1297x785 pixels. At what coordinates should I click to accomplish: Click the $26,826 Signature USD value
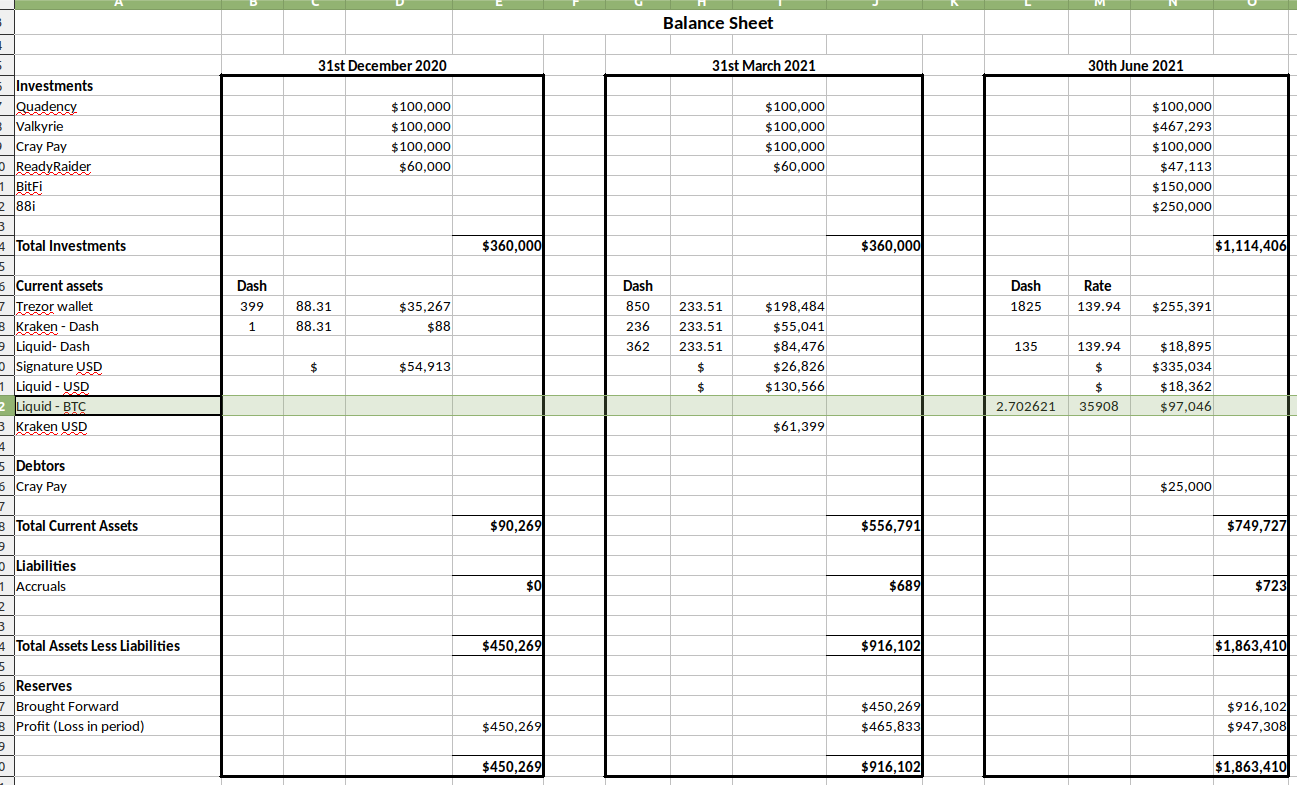(x=799, y=366)
